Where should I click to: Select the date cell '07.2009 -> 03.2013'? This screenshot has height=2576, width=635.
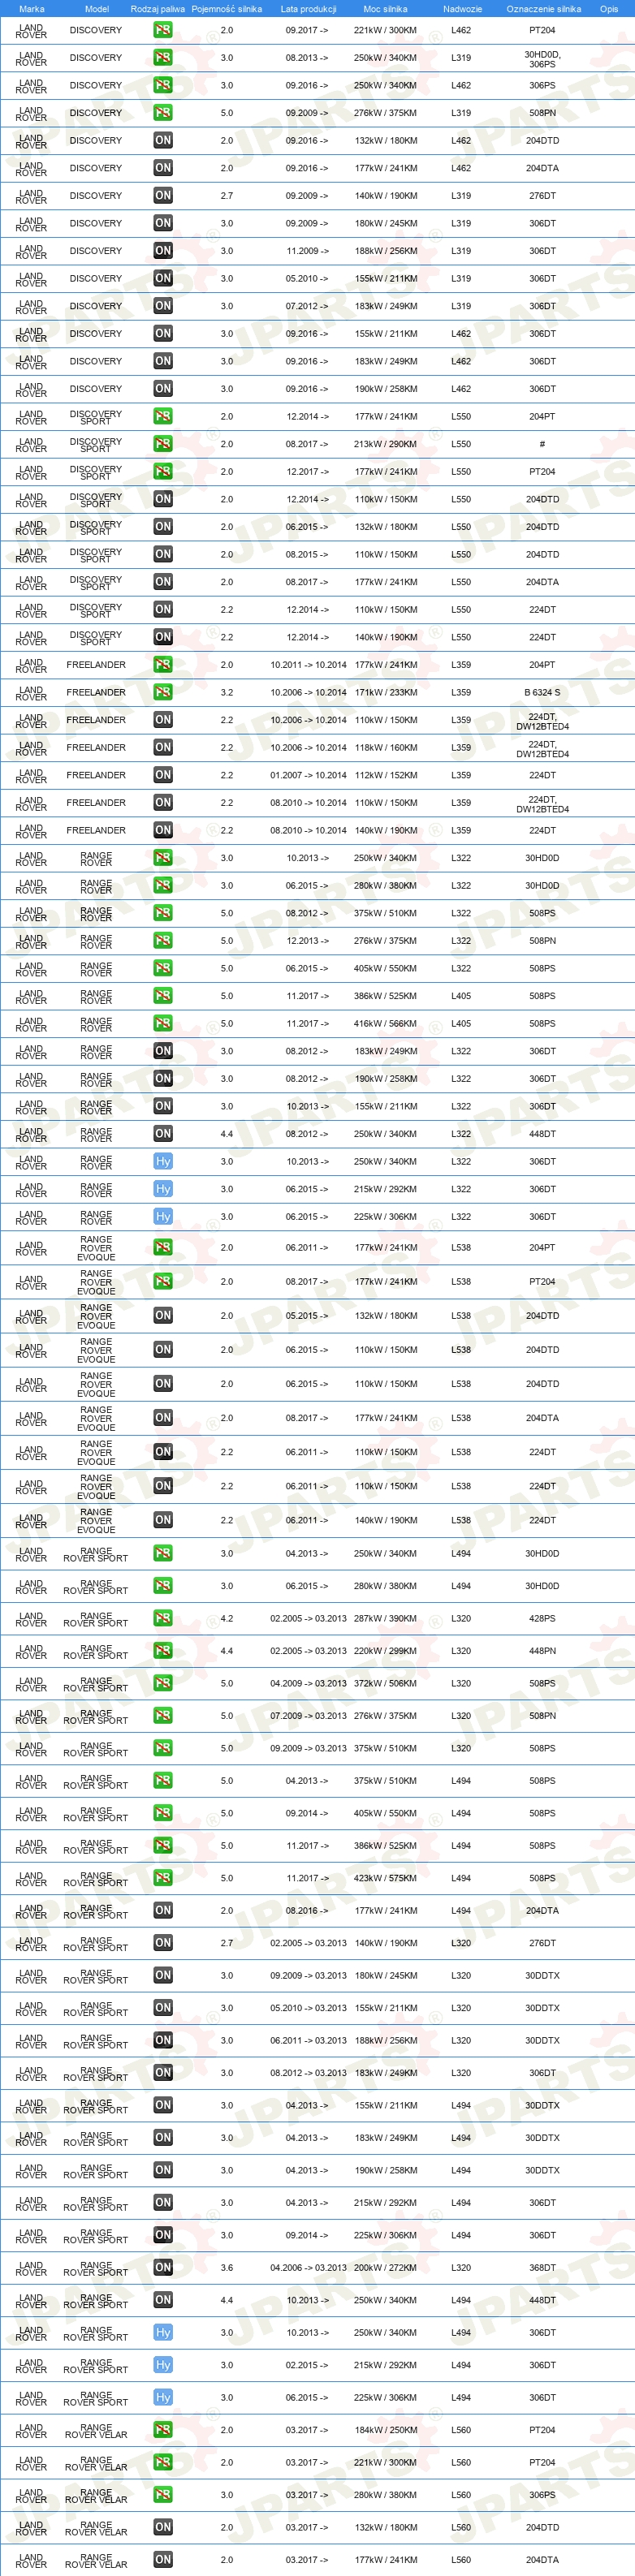tap(308, 1716)
